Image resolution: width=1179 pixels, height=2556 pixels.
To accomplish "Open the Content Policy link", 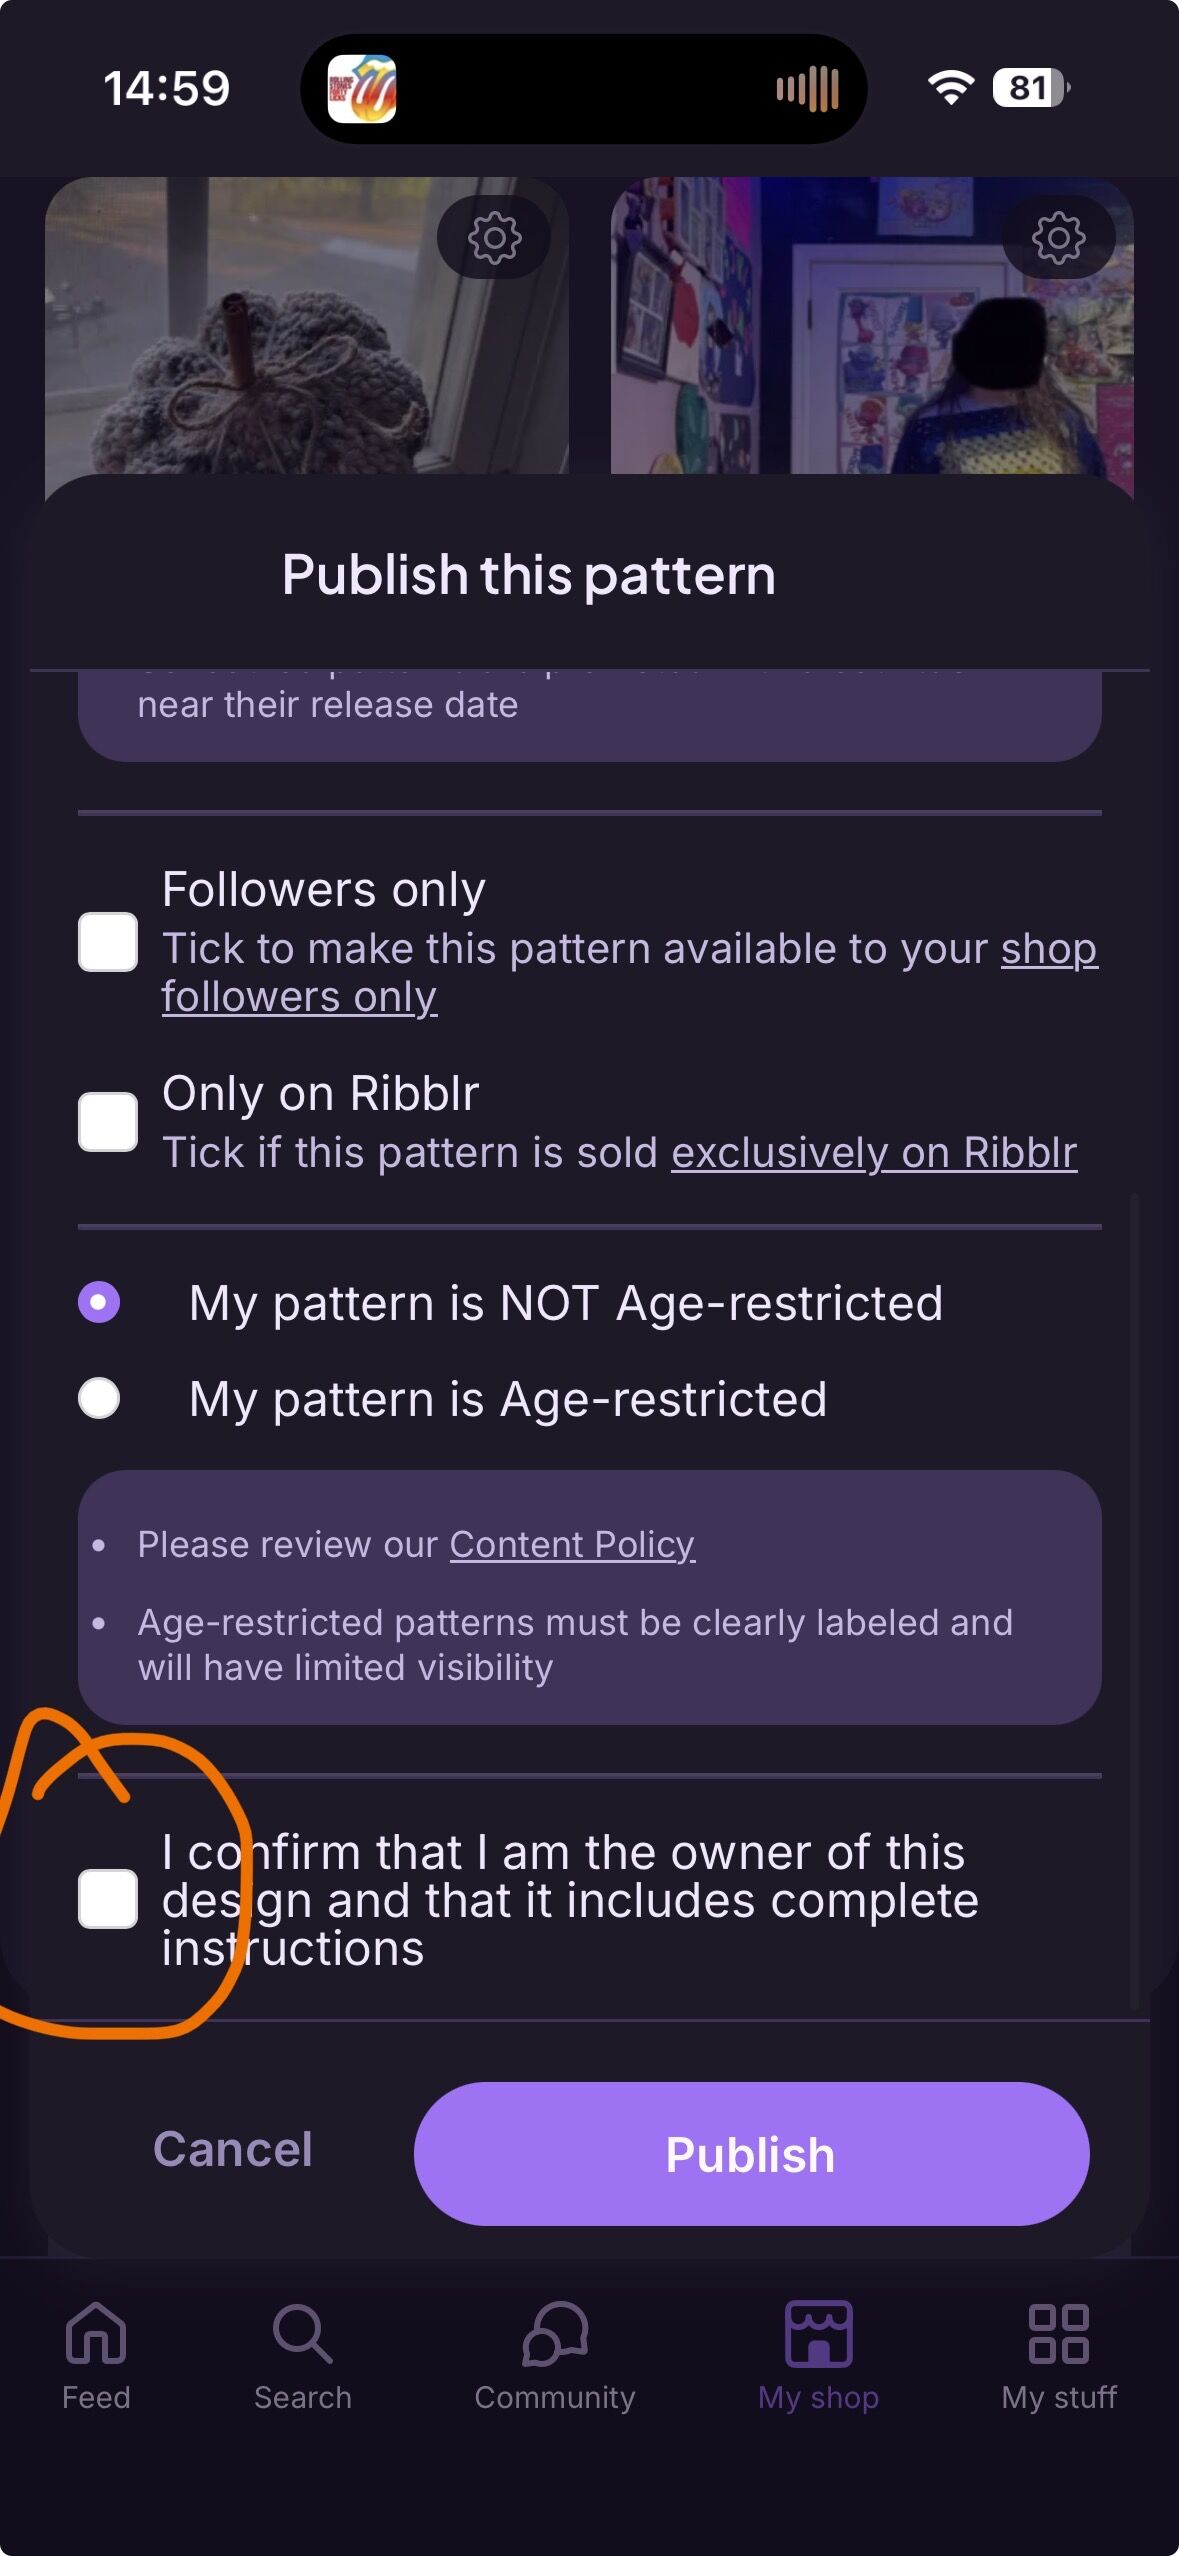I will tap(572, 1545).
